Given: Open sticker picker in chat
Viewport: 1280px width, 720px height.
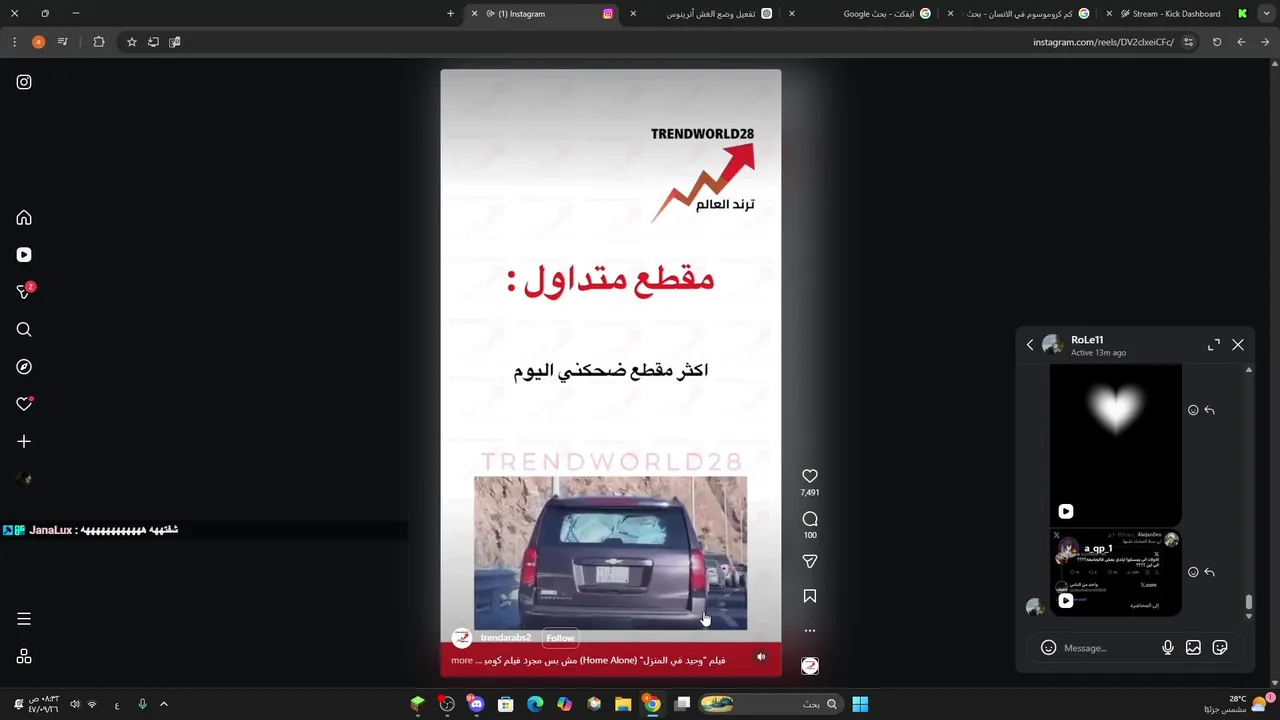Looking at the screenshot, I should pyautogui.click(x=1220, y=648).
